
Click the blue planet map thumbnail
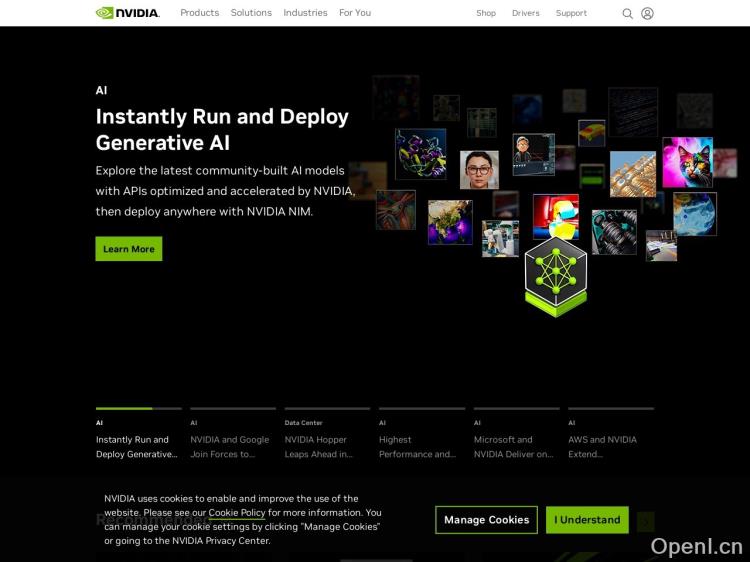[x=695, y=214]
